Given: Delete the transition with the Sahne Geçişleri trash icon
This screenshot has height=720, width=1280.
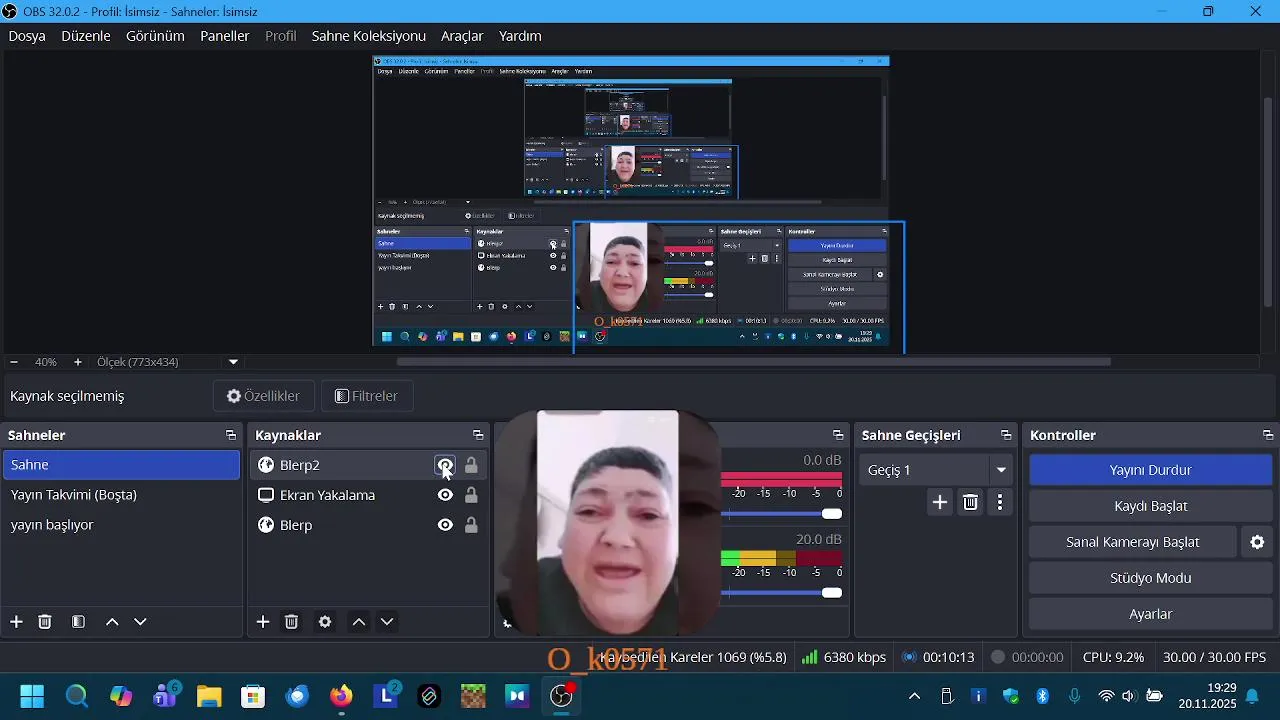Looking at the screenshot, I should (x=970, y=502).
